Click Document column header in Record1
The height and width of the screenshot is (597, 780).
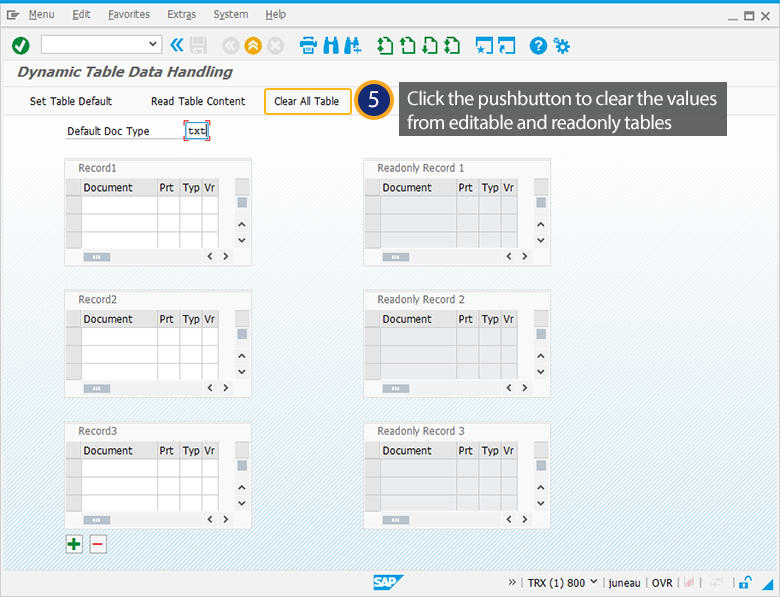click(119, 188)
